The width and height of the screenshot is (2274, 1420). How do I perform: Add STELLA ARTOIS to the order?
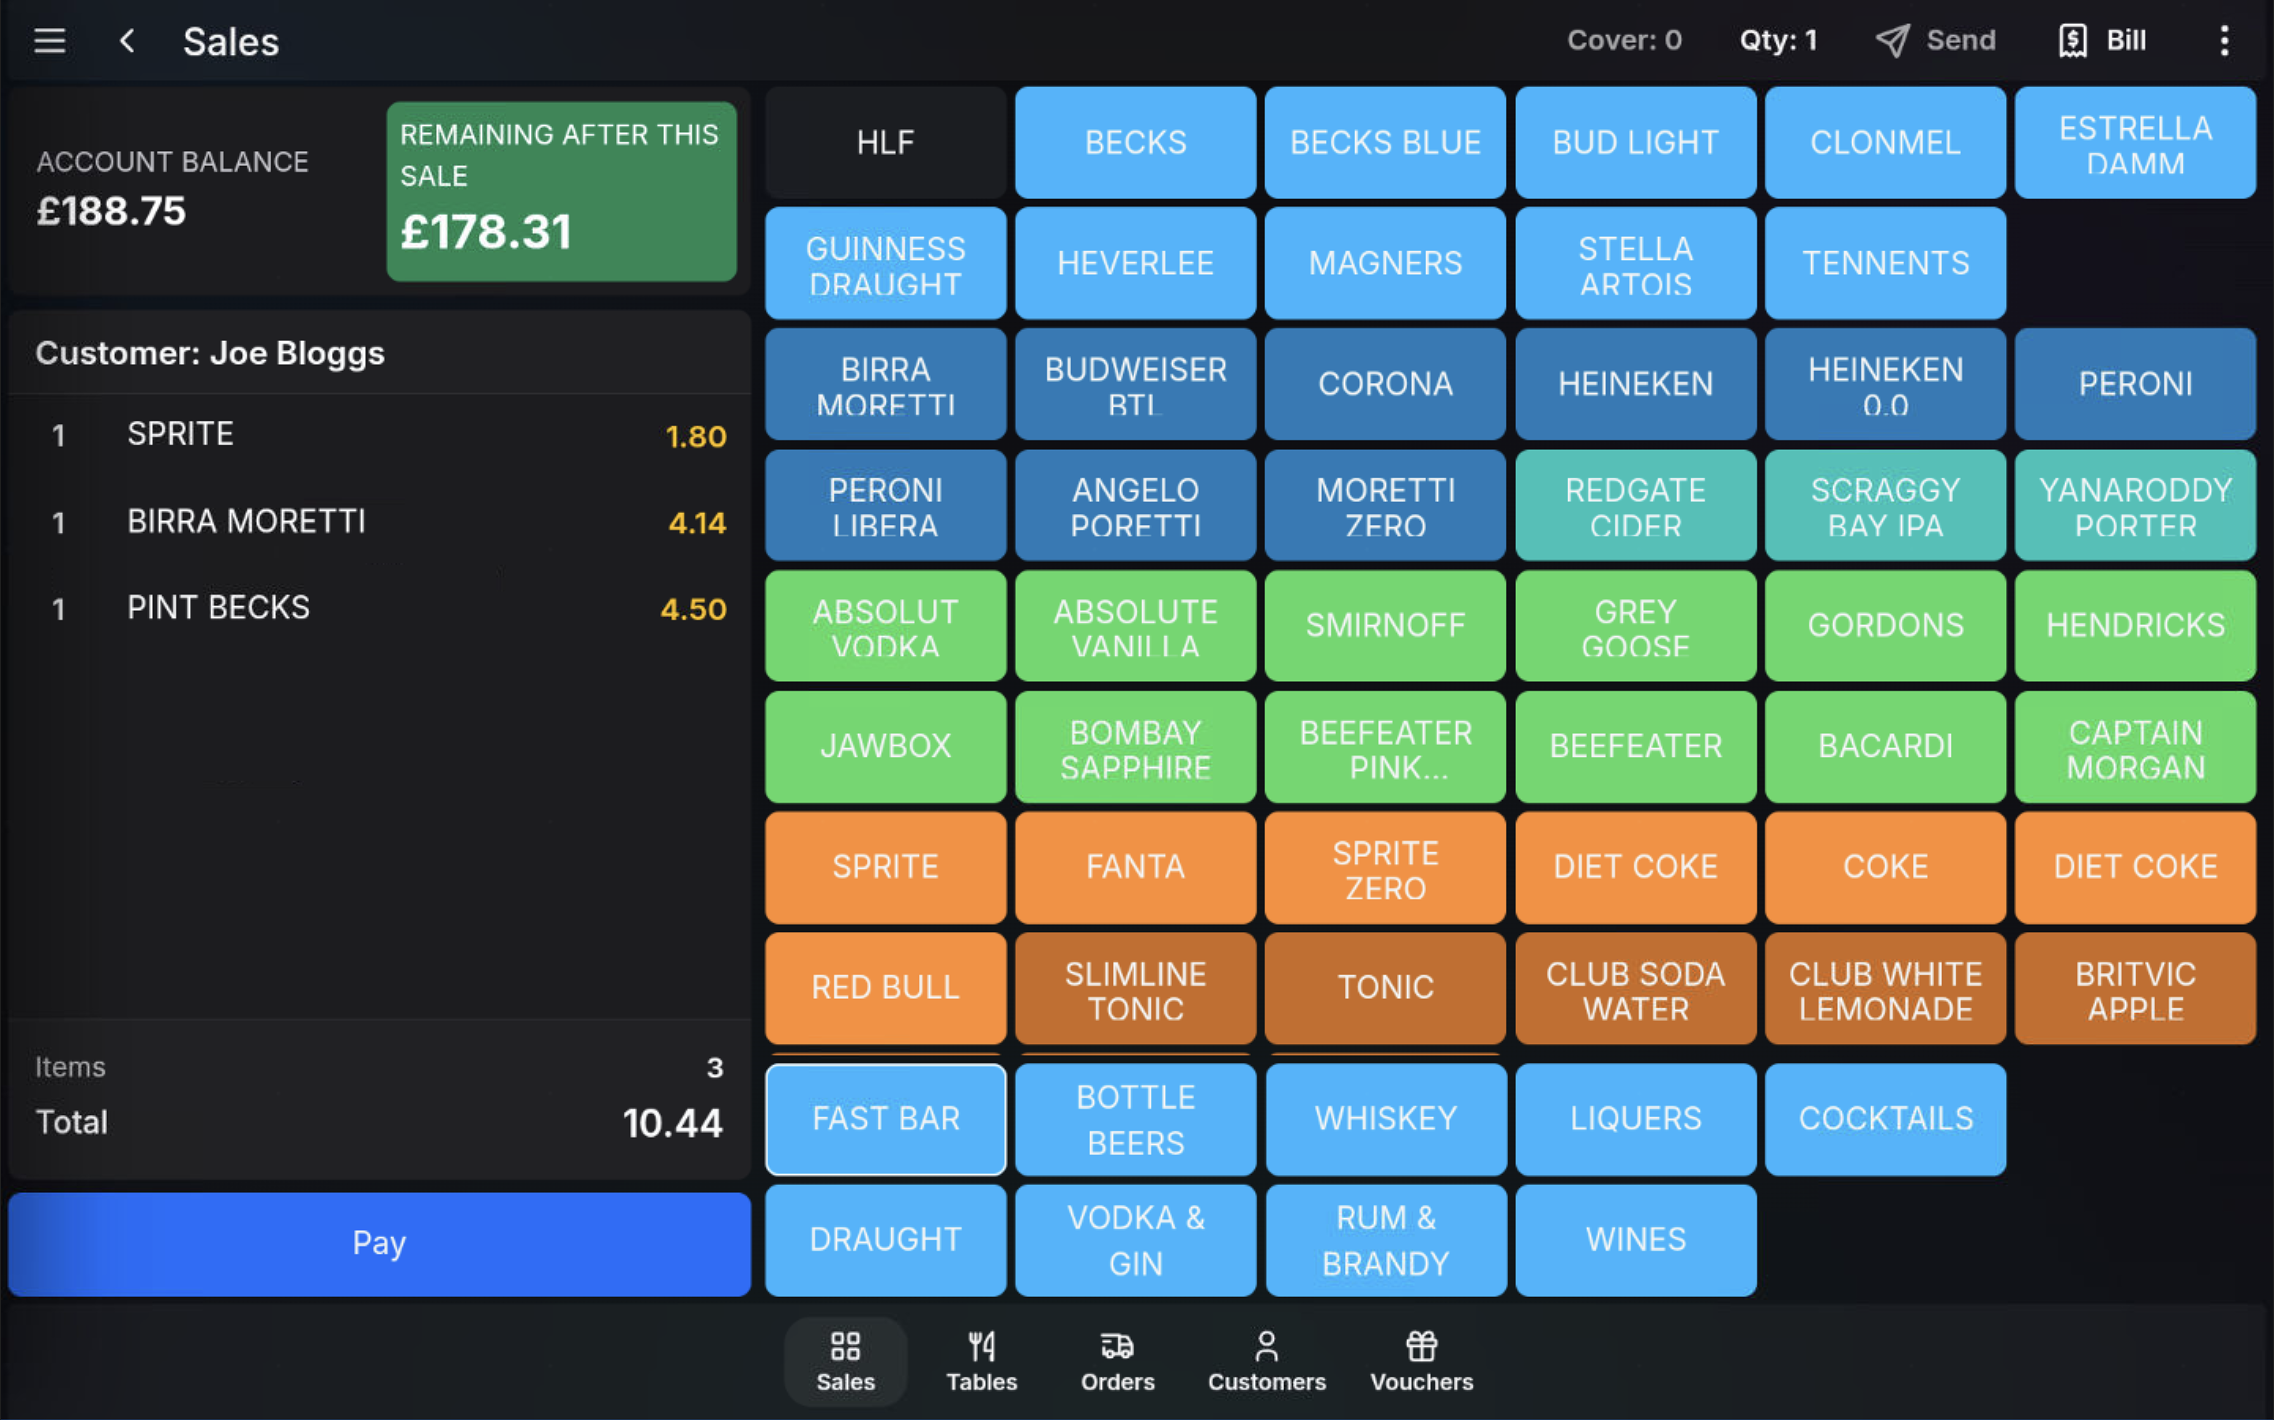(x=1636, y=264)
